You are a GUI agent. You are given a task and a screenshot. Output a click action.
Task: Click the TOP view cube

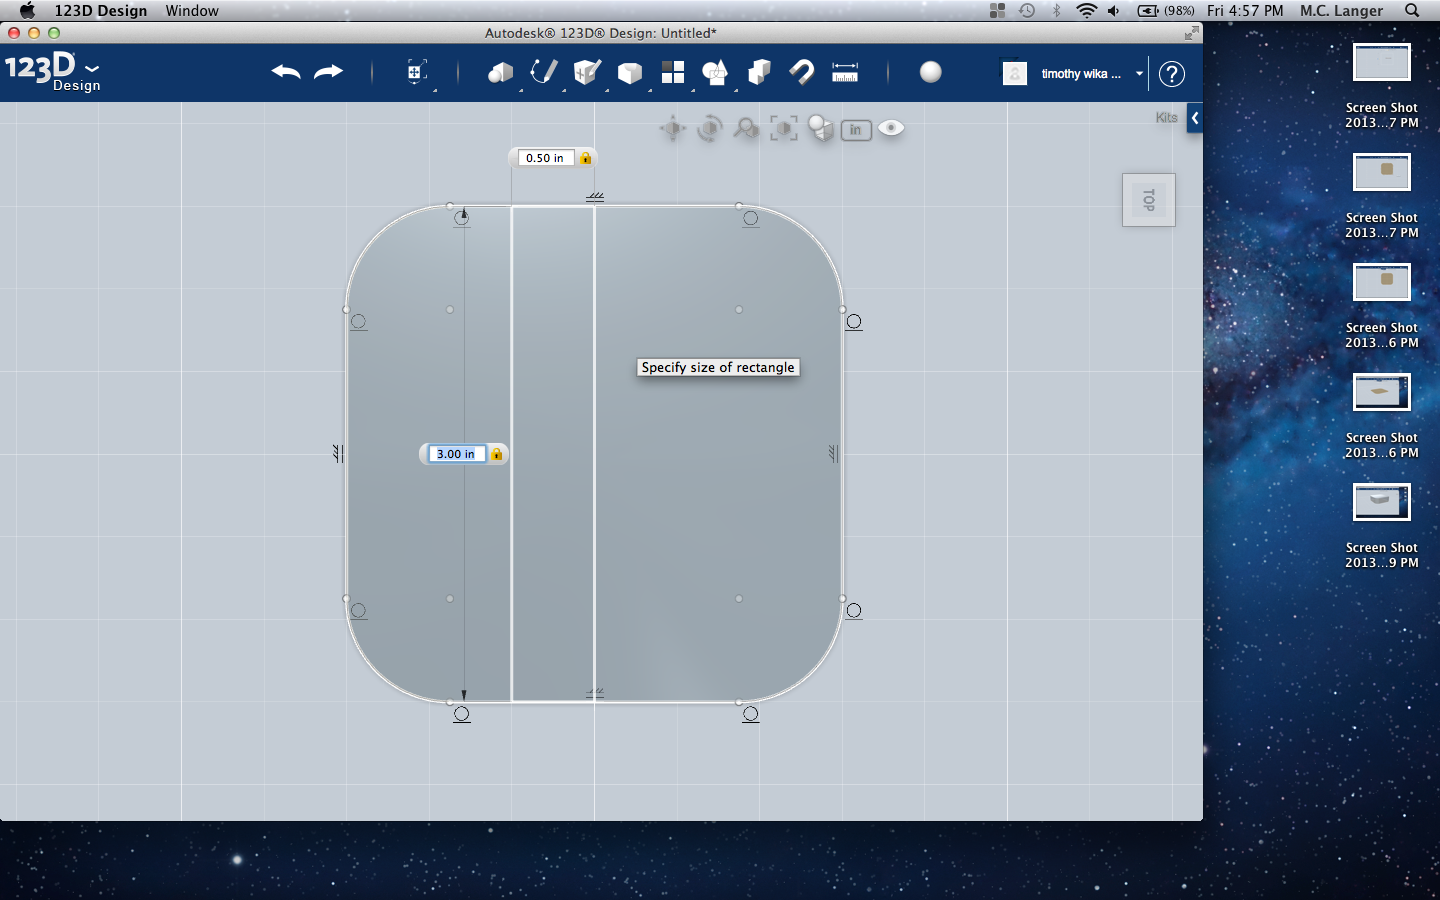click(1149, 200)
